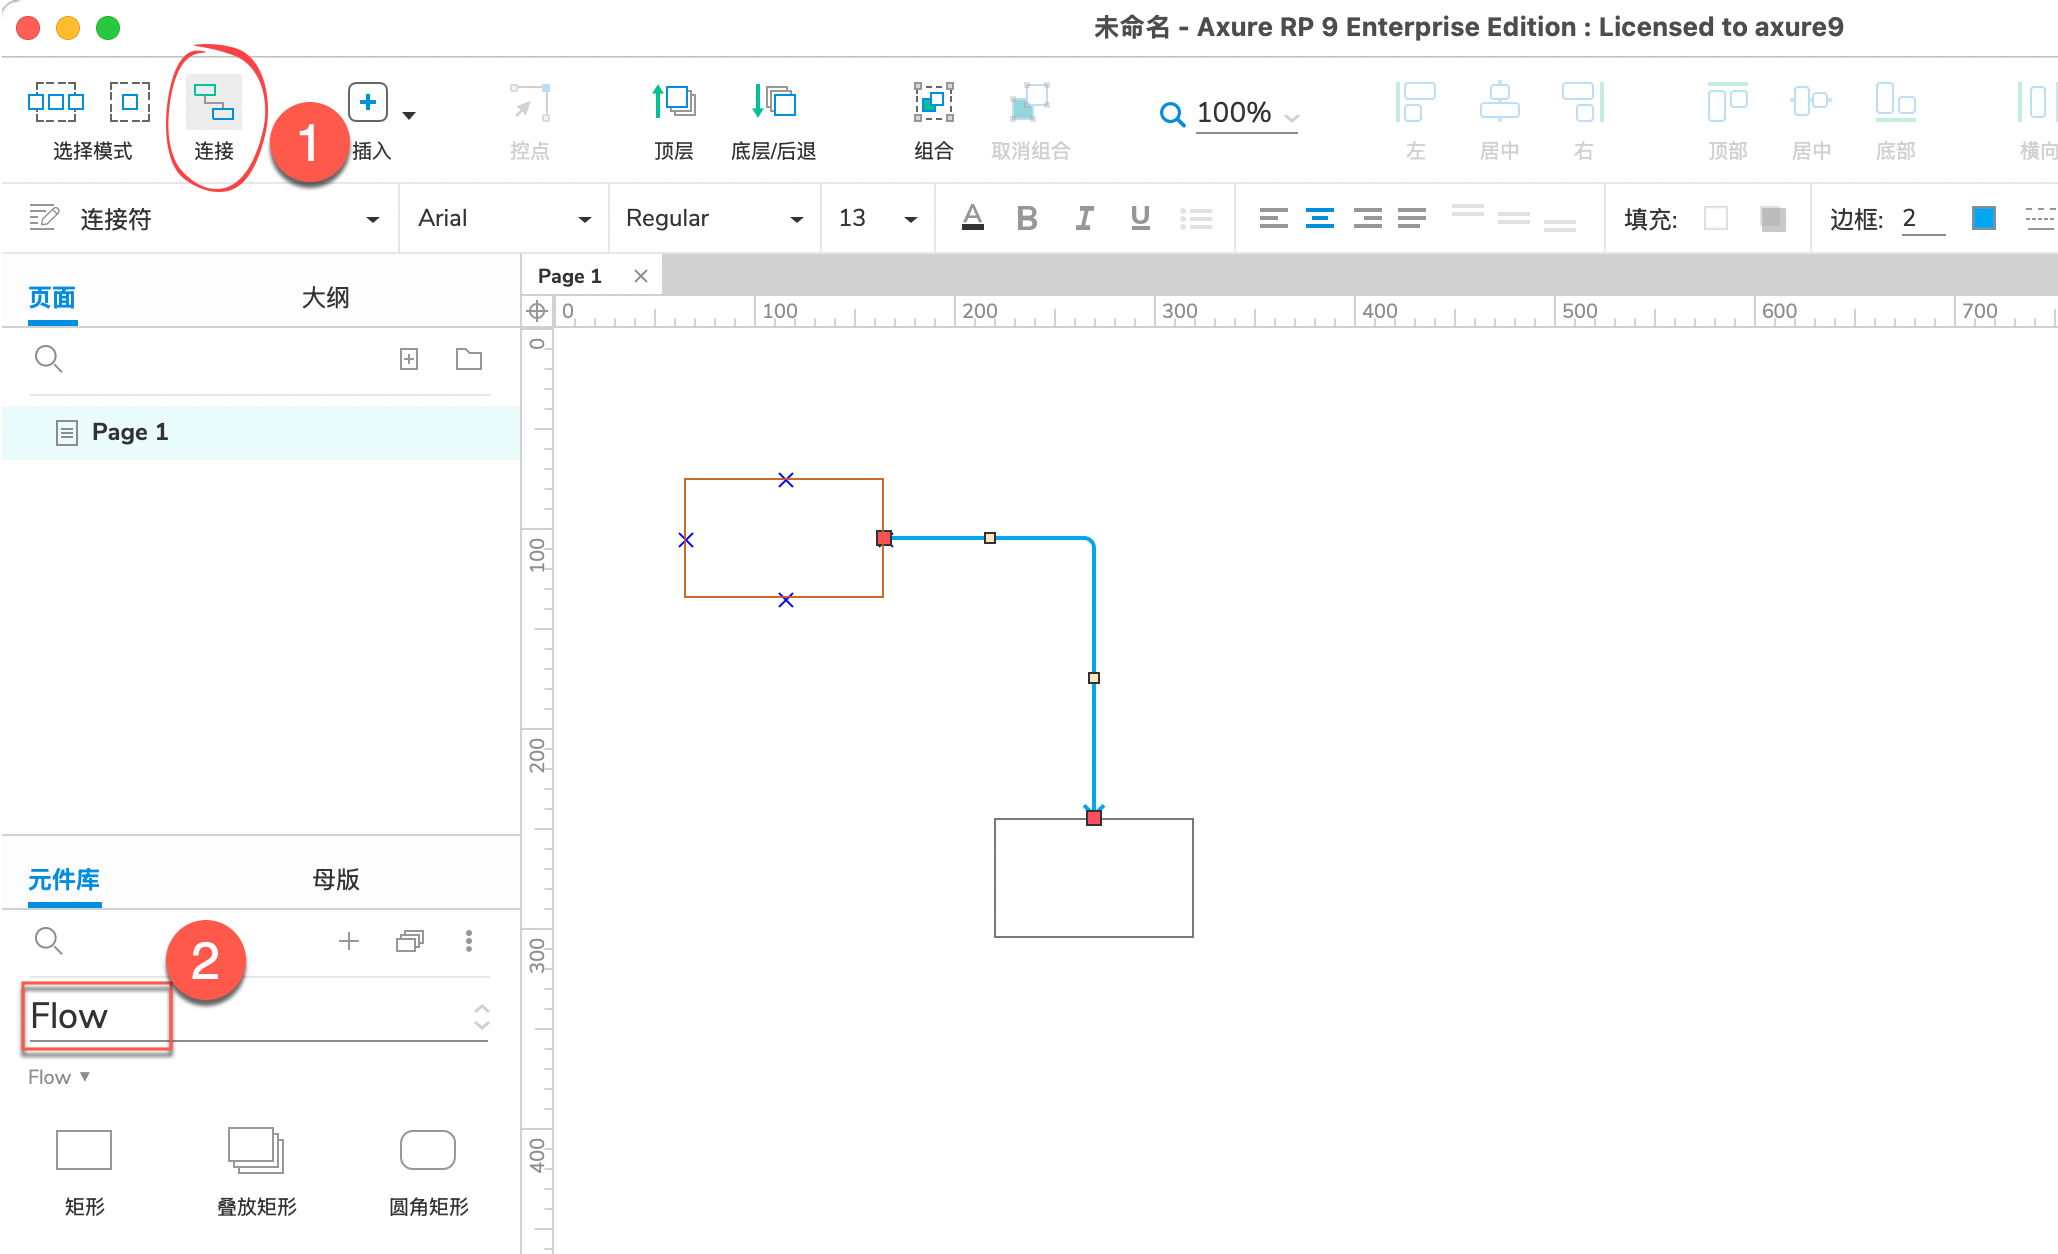The image size is (2058, 1254).
Task: Bring selection to 顶层
Action: pyautogui.click(x=674, y=102)
